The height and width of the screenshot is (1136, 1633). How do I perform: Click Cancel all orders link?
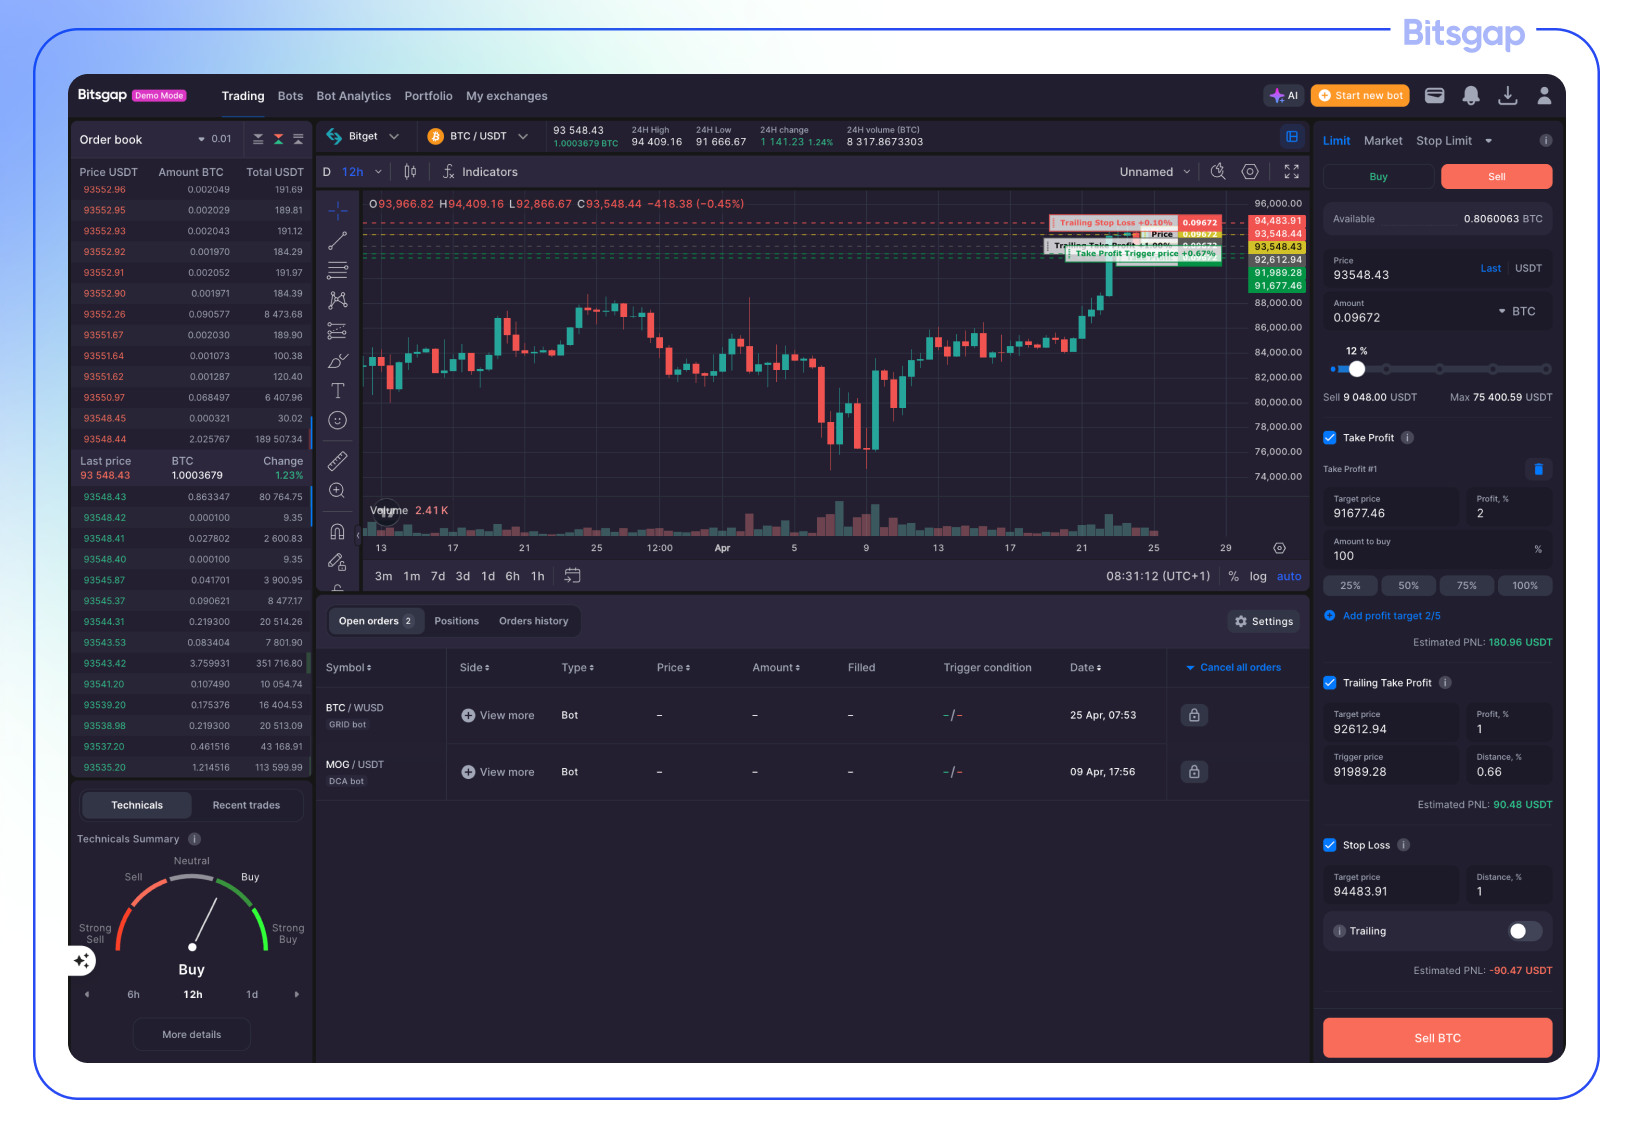1233,667
